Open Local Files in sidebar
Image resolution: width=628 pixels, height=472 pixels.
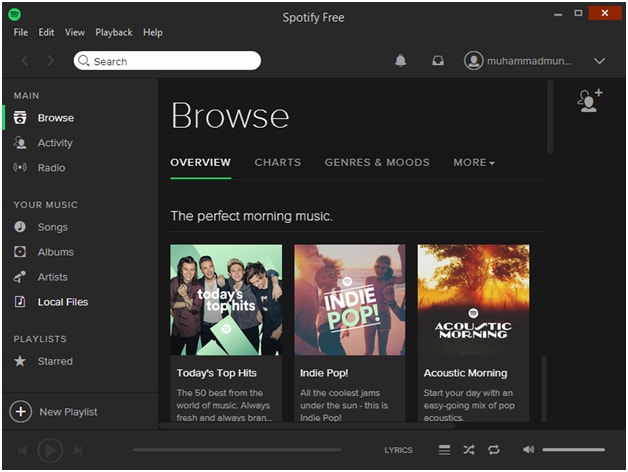coord(63,302)
